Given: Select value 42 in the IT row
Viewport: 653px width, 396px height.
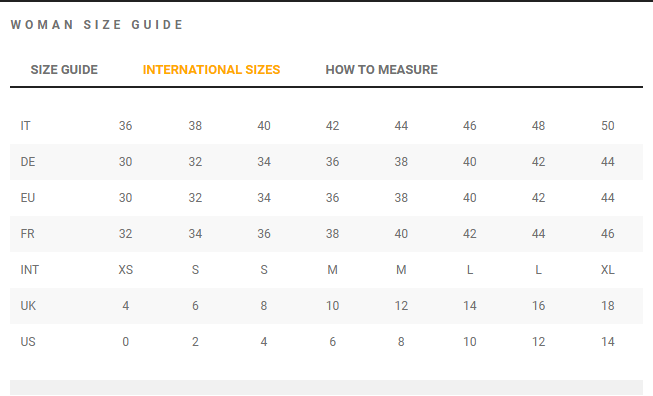Looking at the screenshot, I should coord(332,126).
